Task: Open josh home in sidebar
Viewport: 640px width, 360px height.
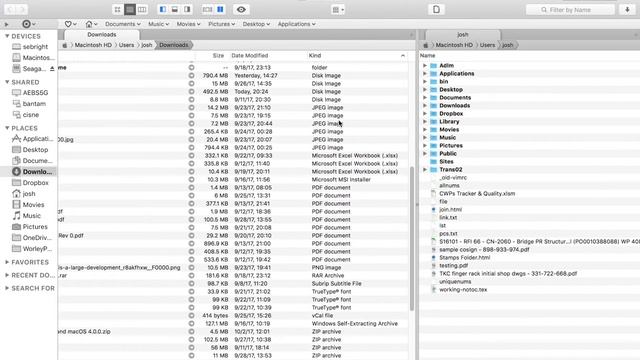Action: [x=29, y=193]
